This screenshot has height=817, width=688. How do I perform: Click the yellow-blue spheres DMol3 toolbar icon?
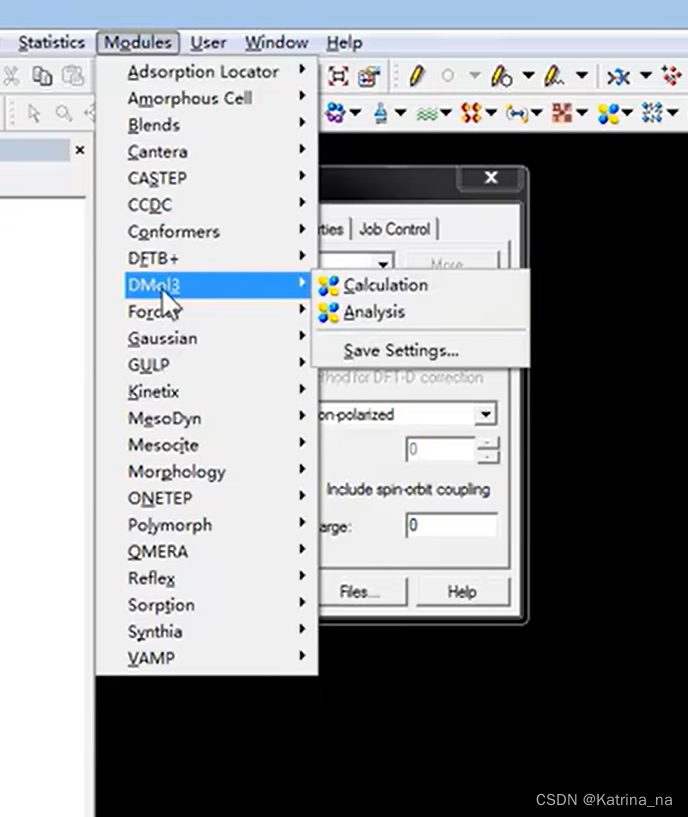(x=608, y=113)
